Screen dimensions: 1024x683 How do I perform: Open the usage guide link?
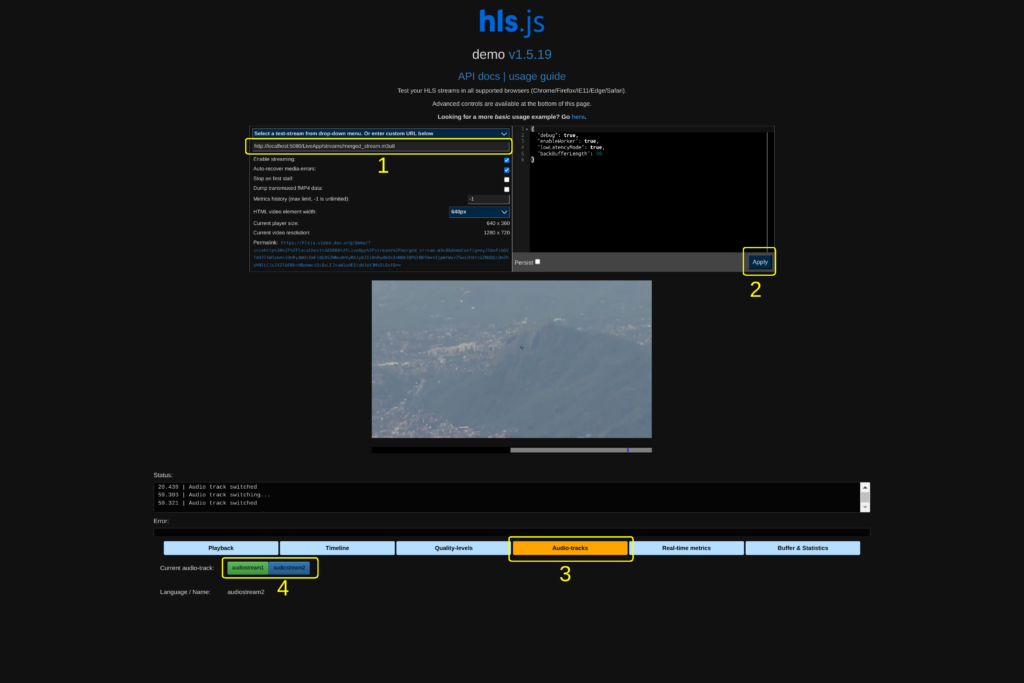537,76
